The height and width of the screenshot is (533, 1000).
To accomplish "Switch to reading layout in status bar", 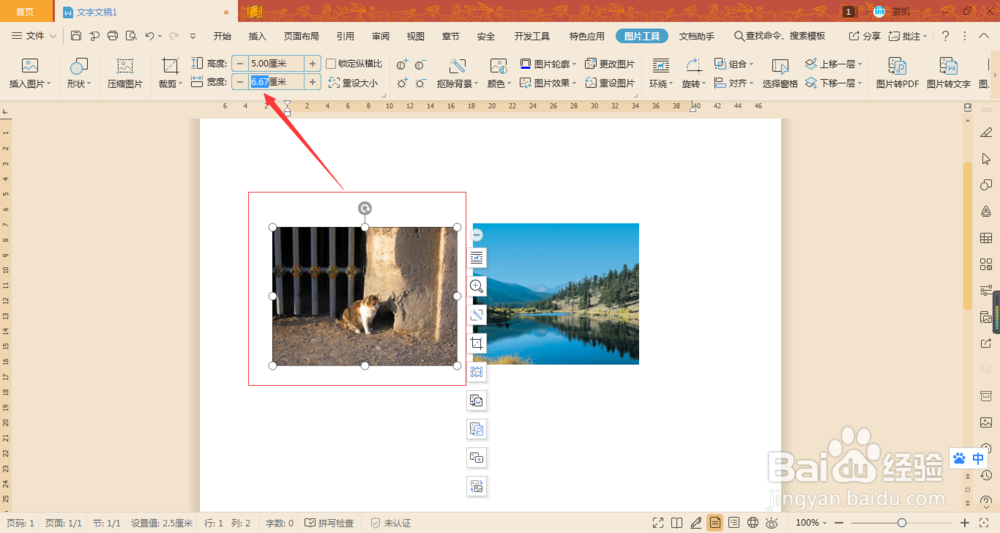I will click(x=677, y=523).
